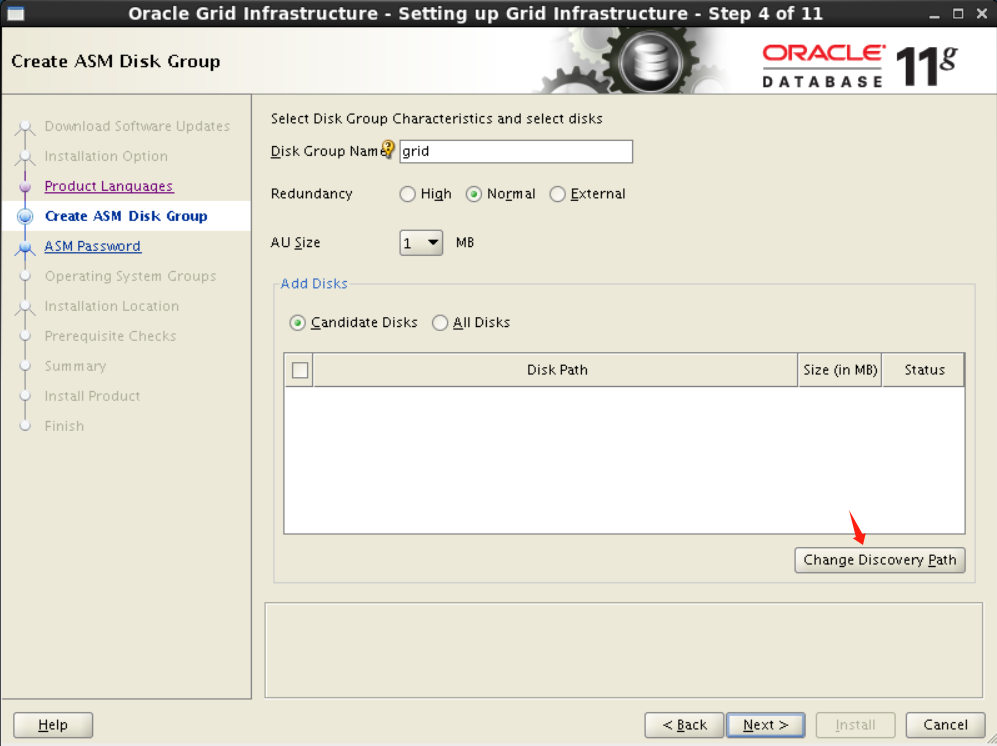This screenshot has width=997, height=746.
Task: Switch to All Disks view
Action: point(440,322)
